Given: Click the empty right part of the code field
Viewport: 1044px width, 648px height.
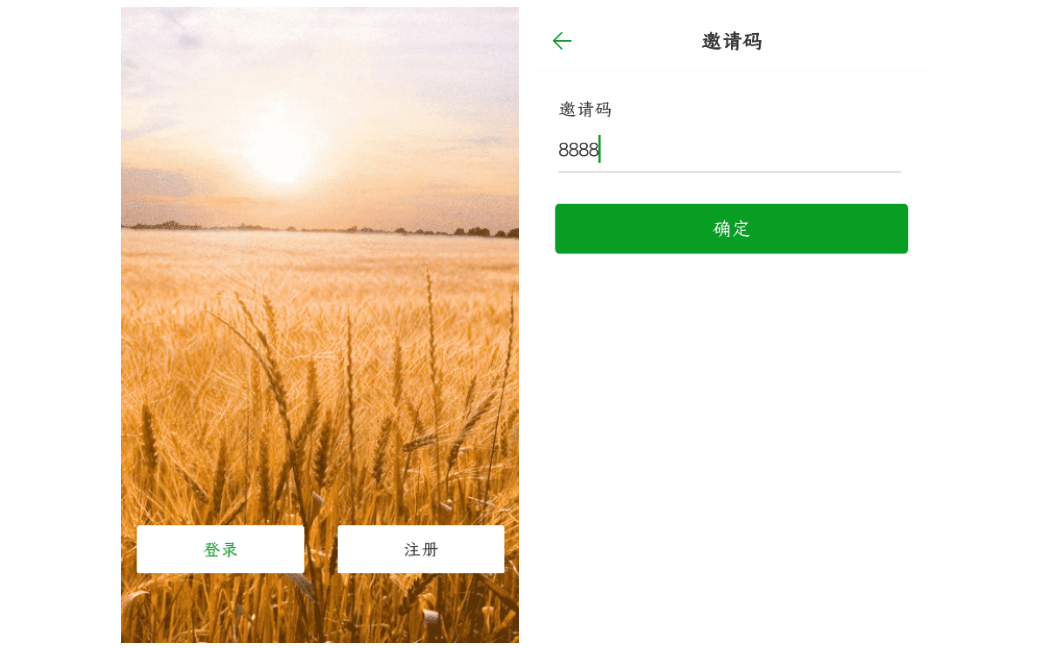Looking at the screenshot, I should [x=752, y=150].
